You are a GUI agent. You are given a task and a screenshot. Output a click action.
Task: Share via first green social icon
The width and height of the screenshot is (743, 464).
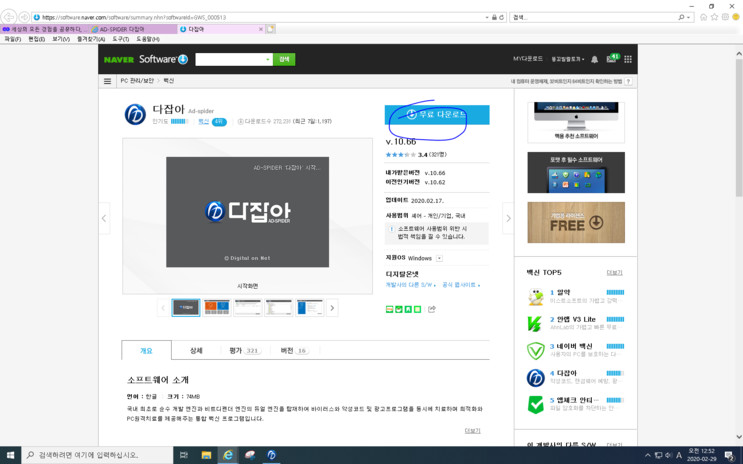pyautogui.click(x=390, y=309)
